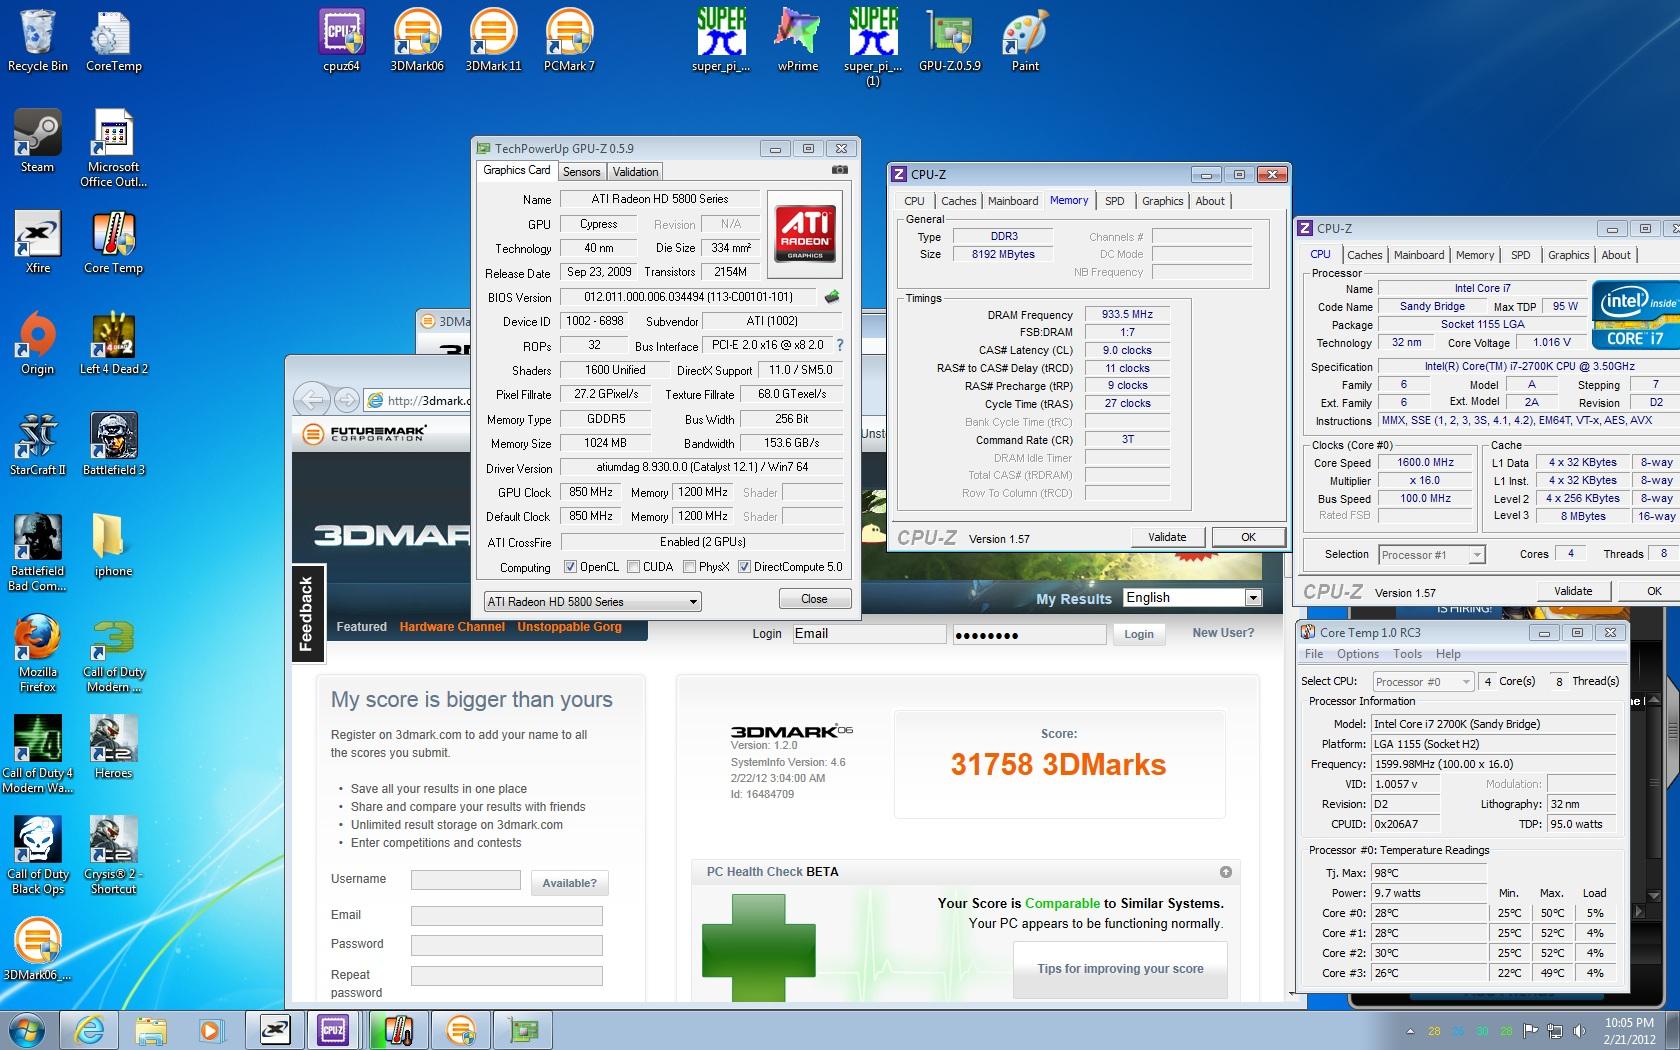Switch to the Validation tab in GPU-Z
The image size is (1680, 1050).
[635, 172]
